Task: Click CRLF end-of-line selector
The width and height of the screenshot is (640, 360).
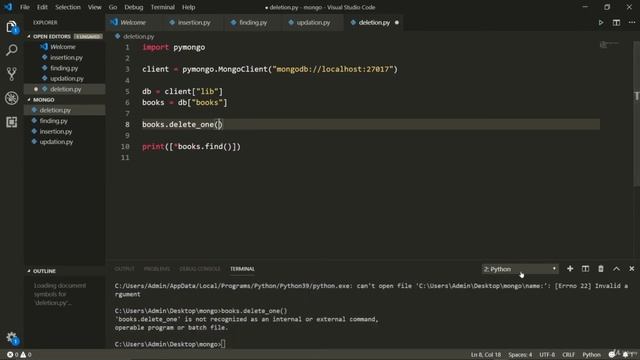Action: [x=568, y=355]
